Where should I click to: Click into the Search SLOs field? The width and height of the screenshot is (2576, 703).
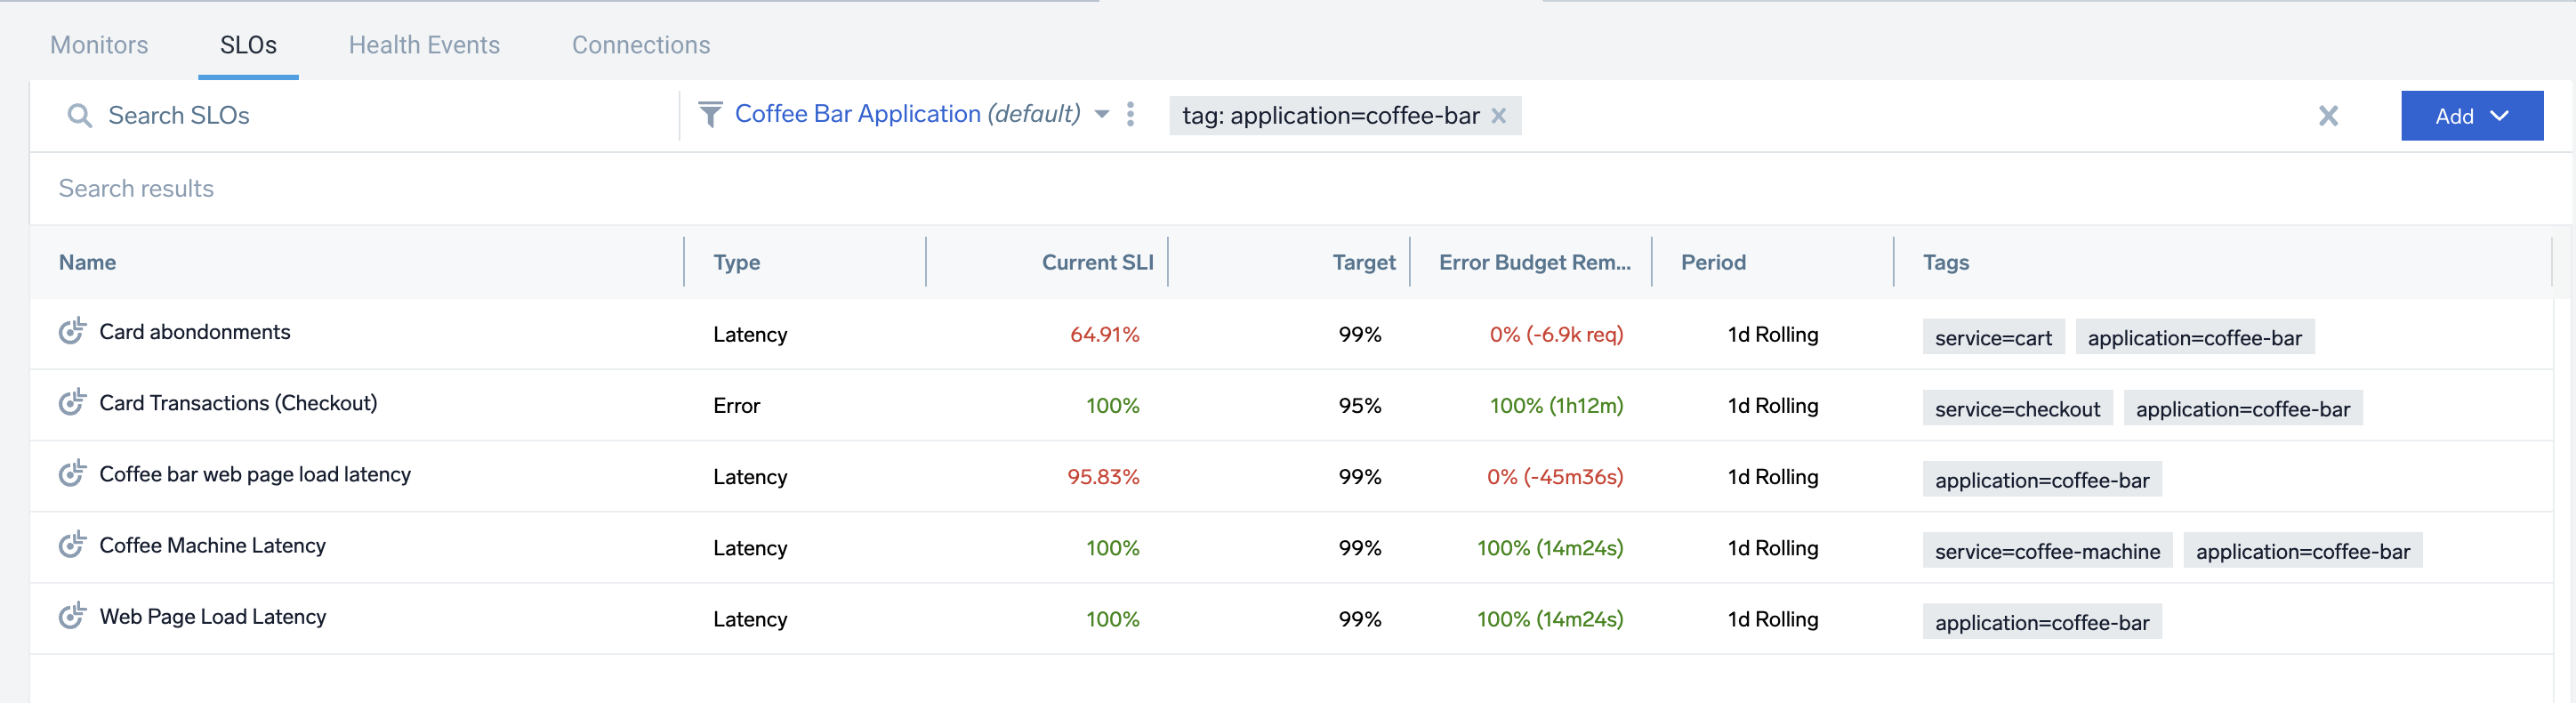tap(380, 116)
